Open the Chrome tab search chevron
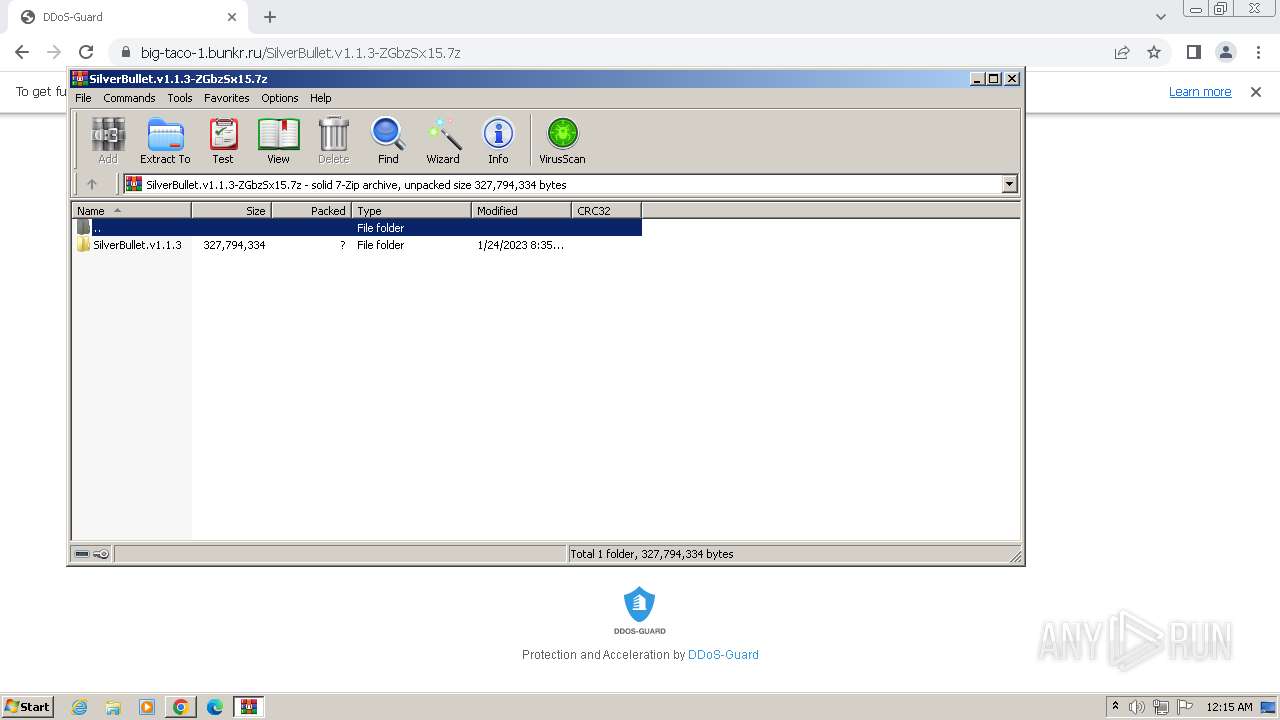 (x=1161, y=17)
